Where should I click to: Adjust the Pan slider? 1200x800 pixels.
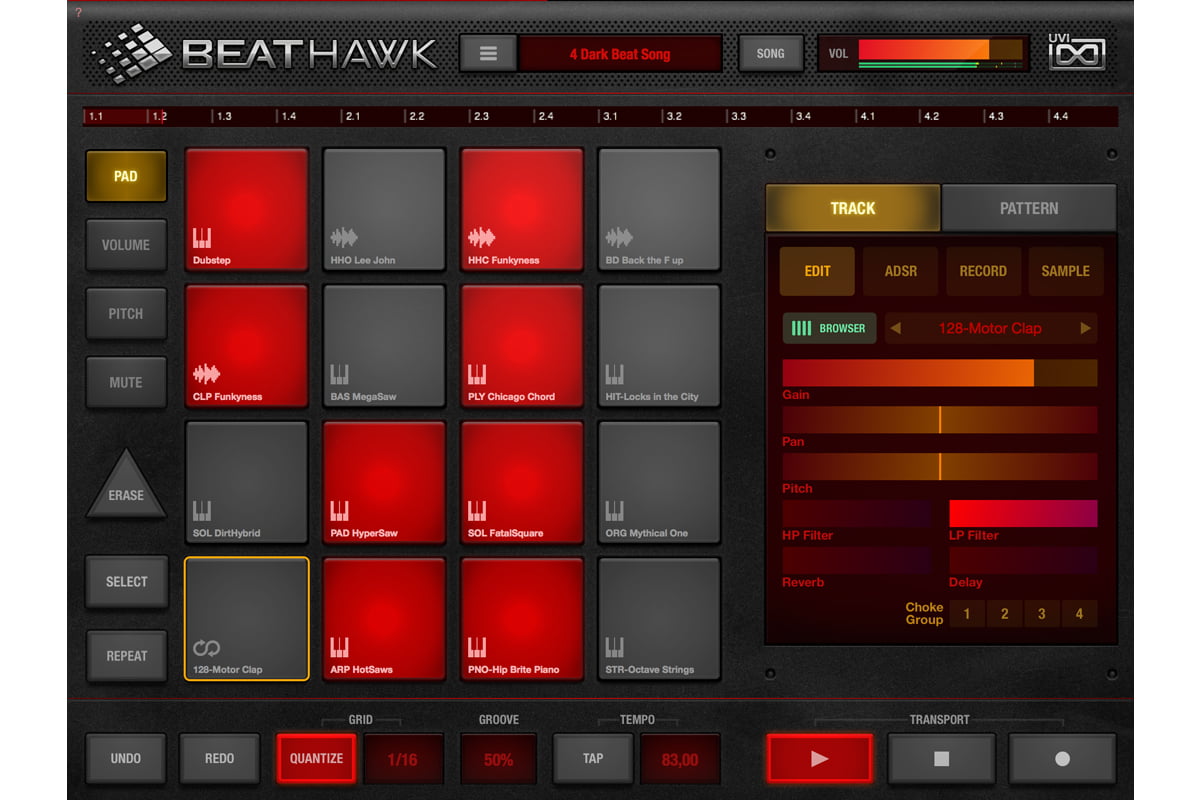(x=940, y=420)
